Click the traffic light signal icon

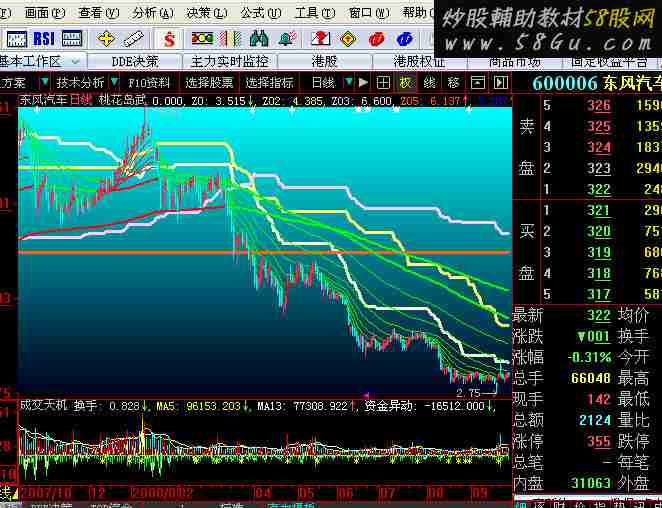coord(202,39)
